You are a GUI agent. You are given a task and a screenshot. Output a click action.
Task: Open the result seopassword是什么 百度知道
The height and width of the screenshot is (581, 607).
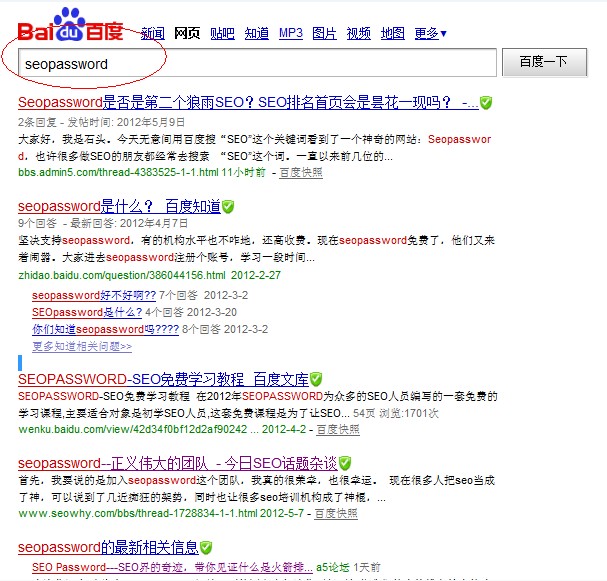click(119, 206)
